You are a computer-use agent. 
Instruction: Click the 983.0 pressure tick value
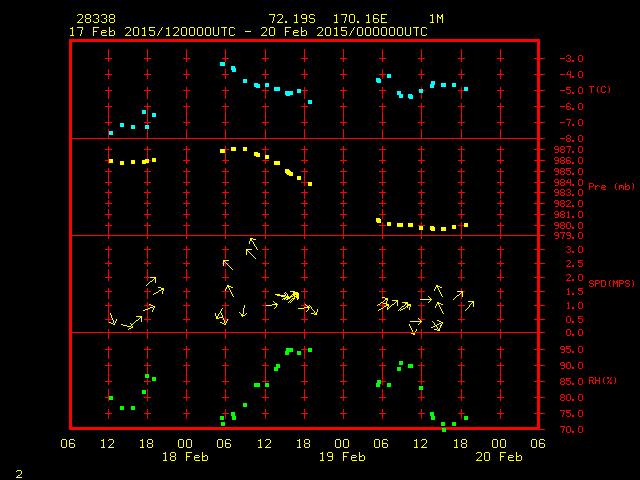point(569,193)
